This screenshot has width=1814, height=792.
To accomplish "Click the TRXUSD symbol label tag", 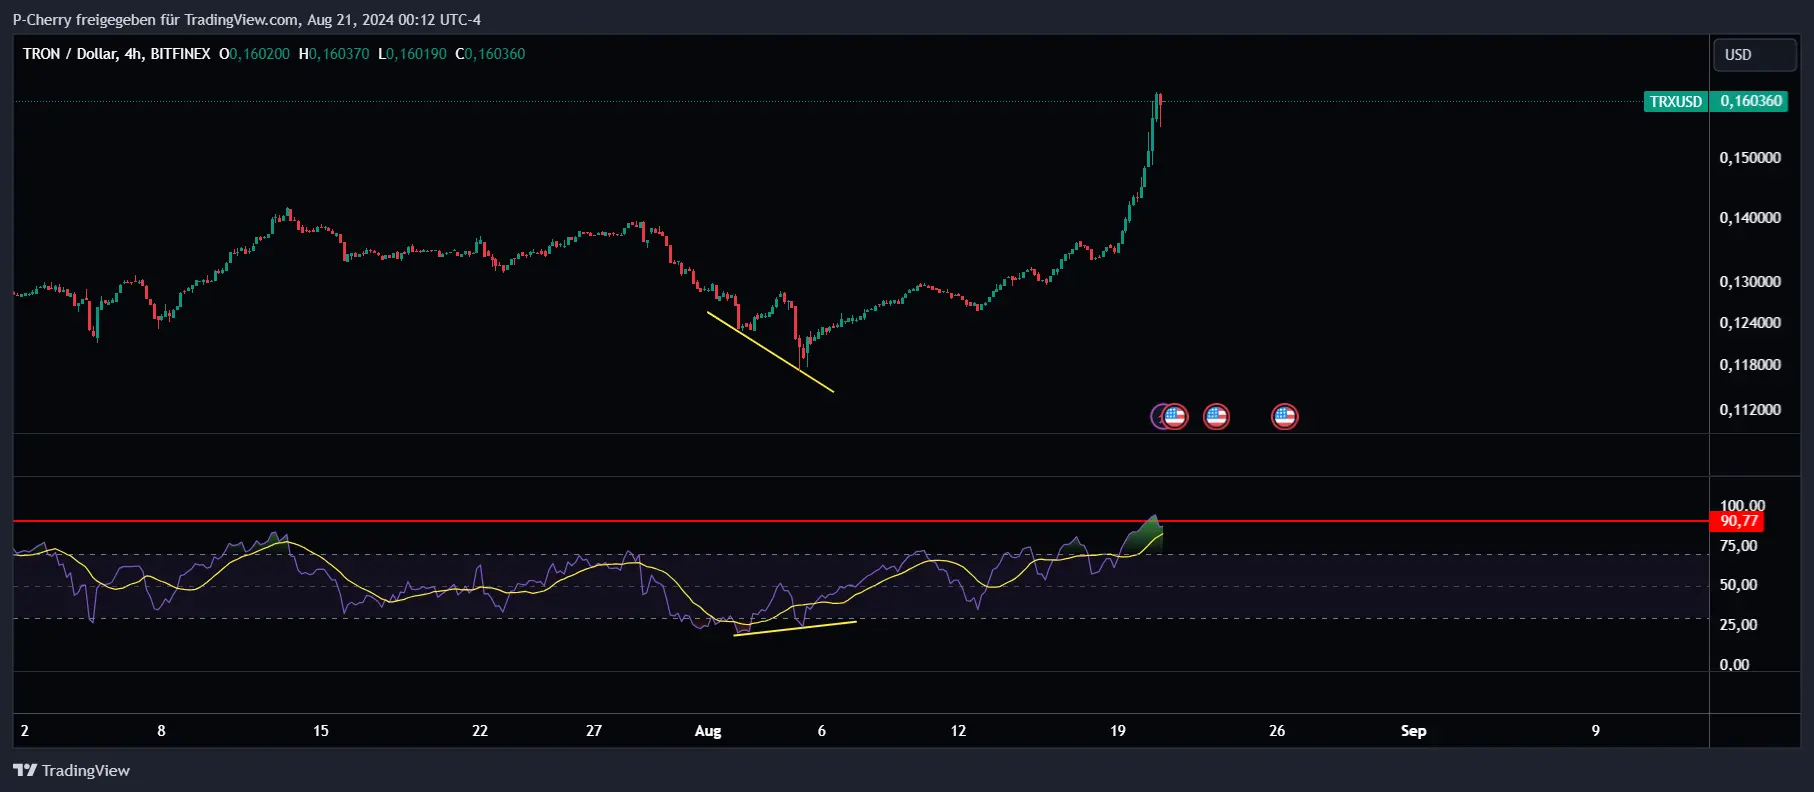I will click(x=1676, y=101).
